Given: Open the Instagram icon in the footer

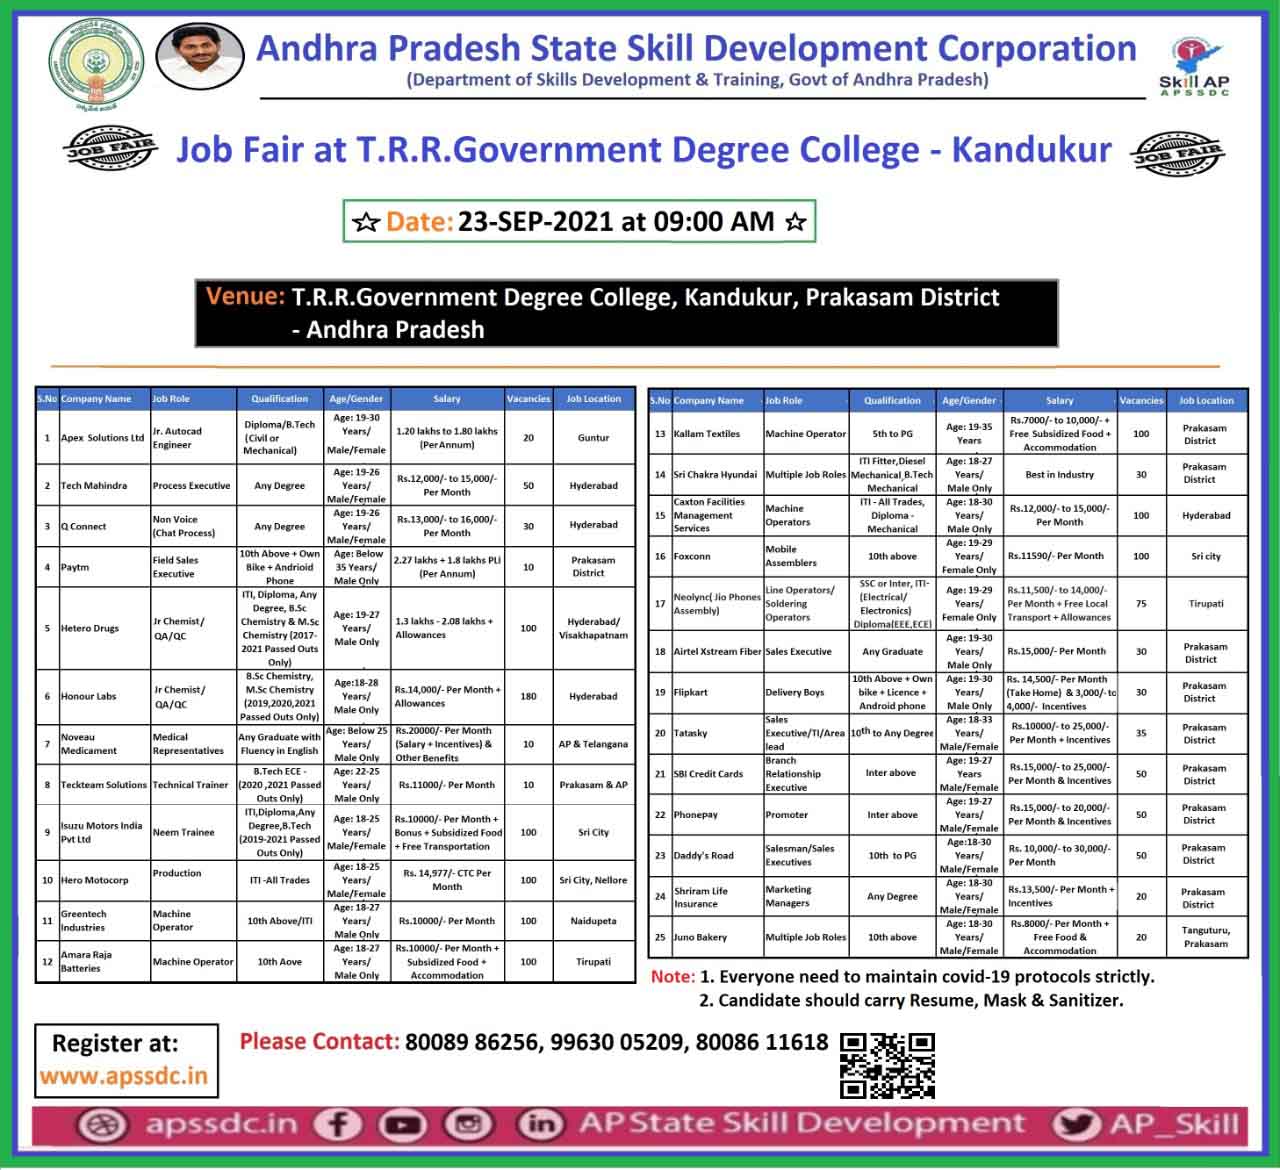Looking at the screenshot, I should tap(467, 1125).
